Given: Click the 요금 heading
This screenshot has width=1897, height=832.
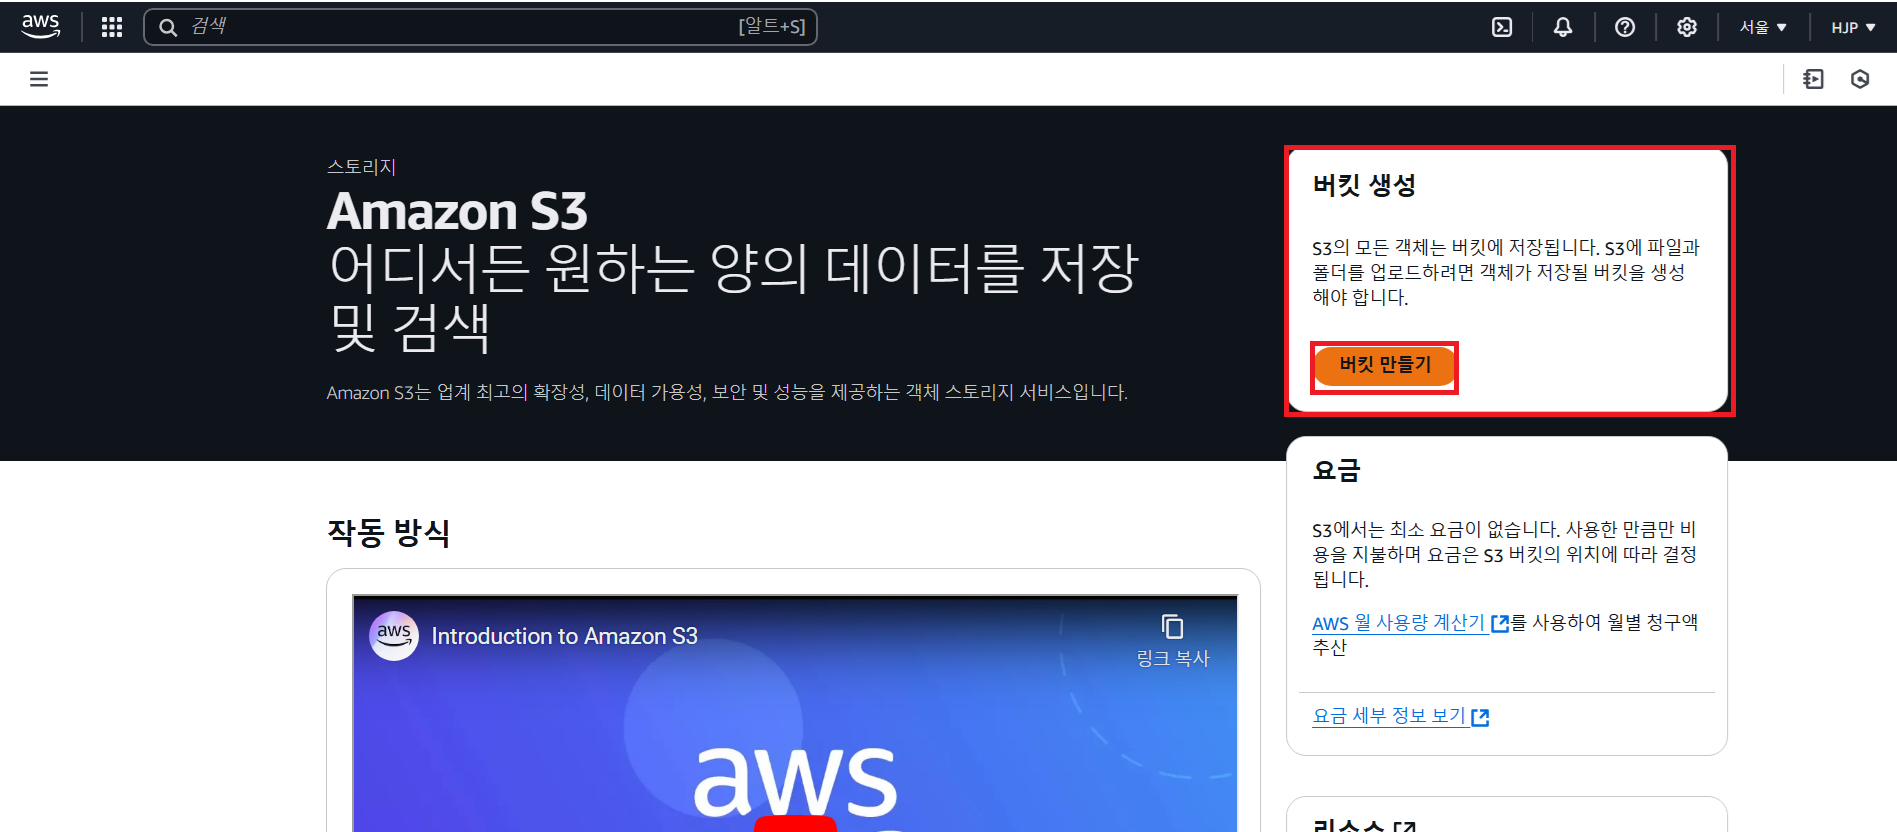Looking at the screenshot, I should pyautogui.click(x=1336, y=470).
